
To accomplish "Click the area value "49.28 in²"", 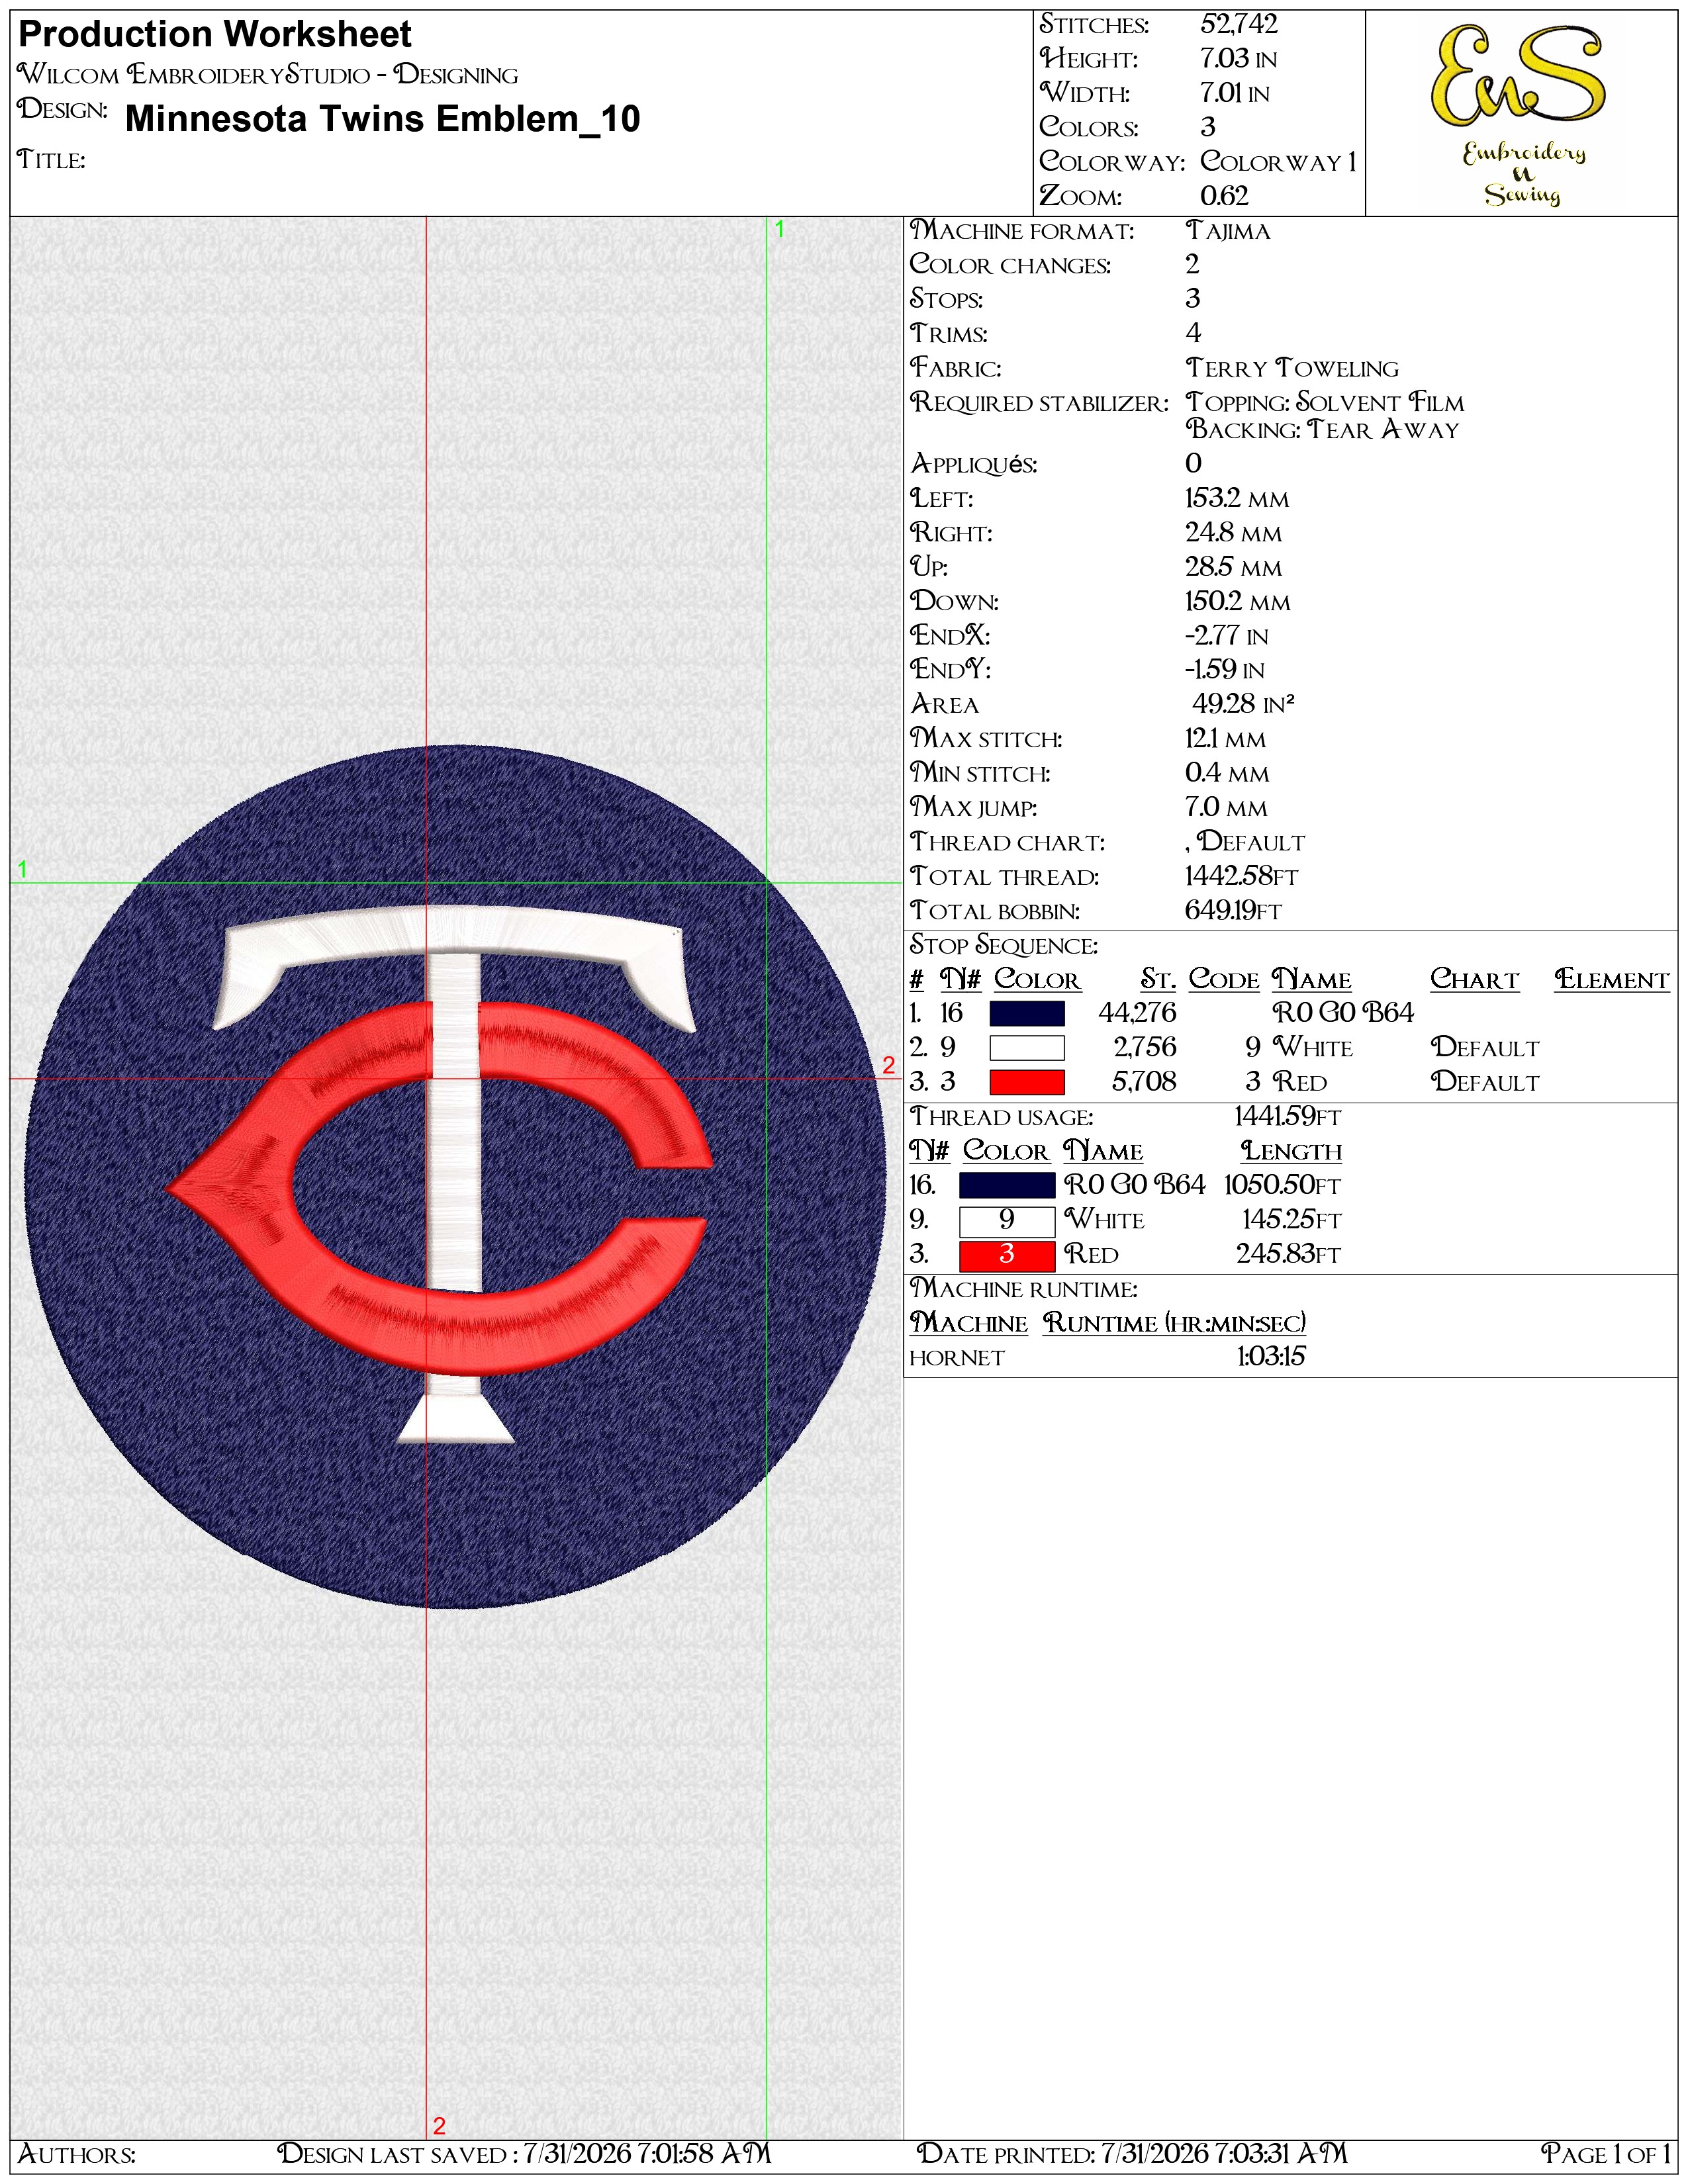I will pyautogui.click(x=1243, y=704).
